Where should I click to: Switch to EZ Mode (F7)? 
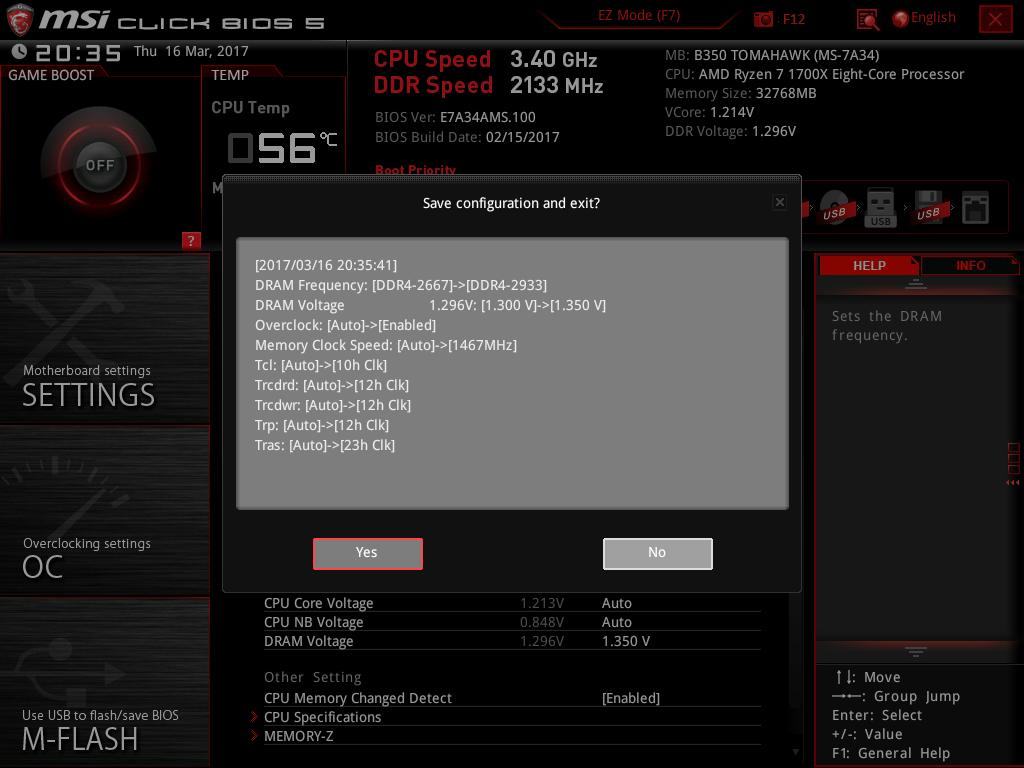[x=639, y=16]
